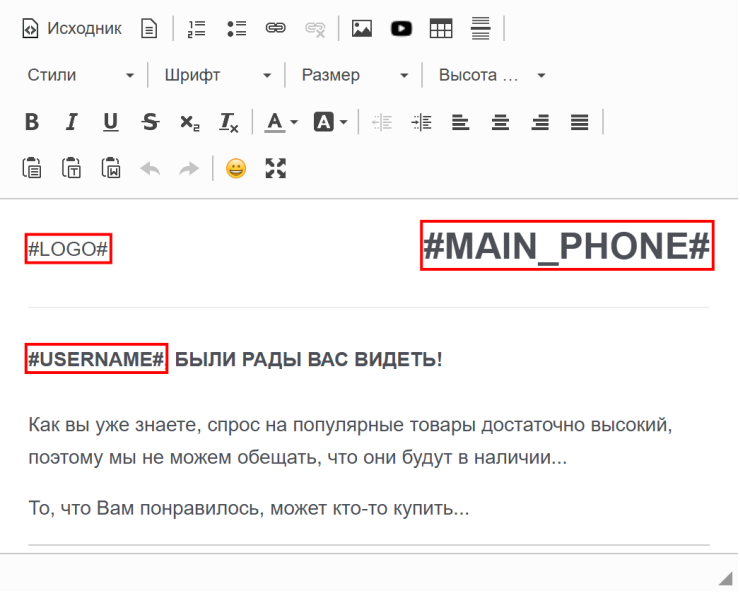Image resolution: width=740 pixels, height=593 pixels.
Task: Click the paste icon
Action: tap(32, 168)
